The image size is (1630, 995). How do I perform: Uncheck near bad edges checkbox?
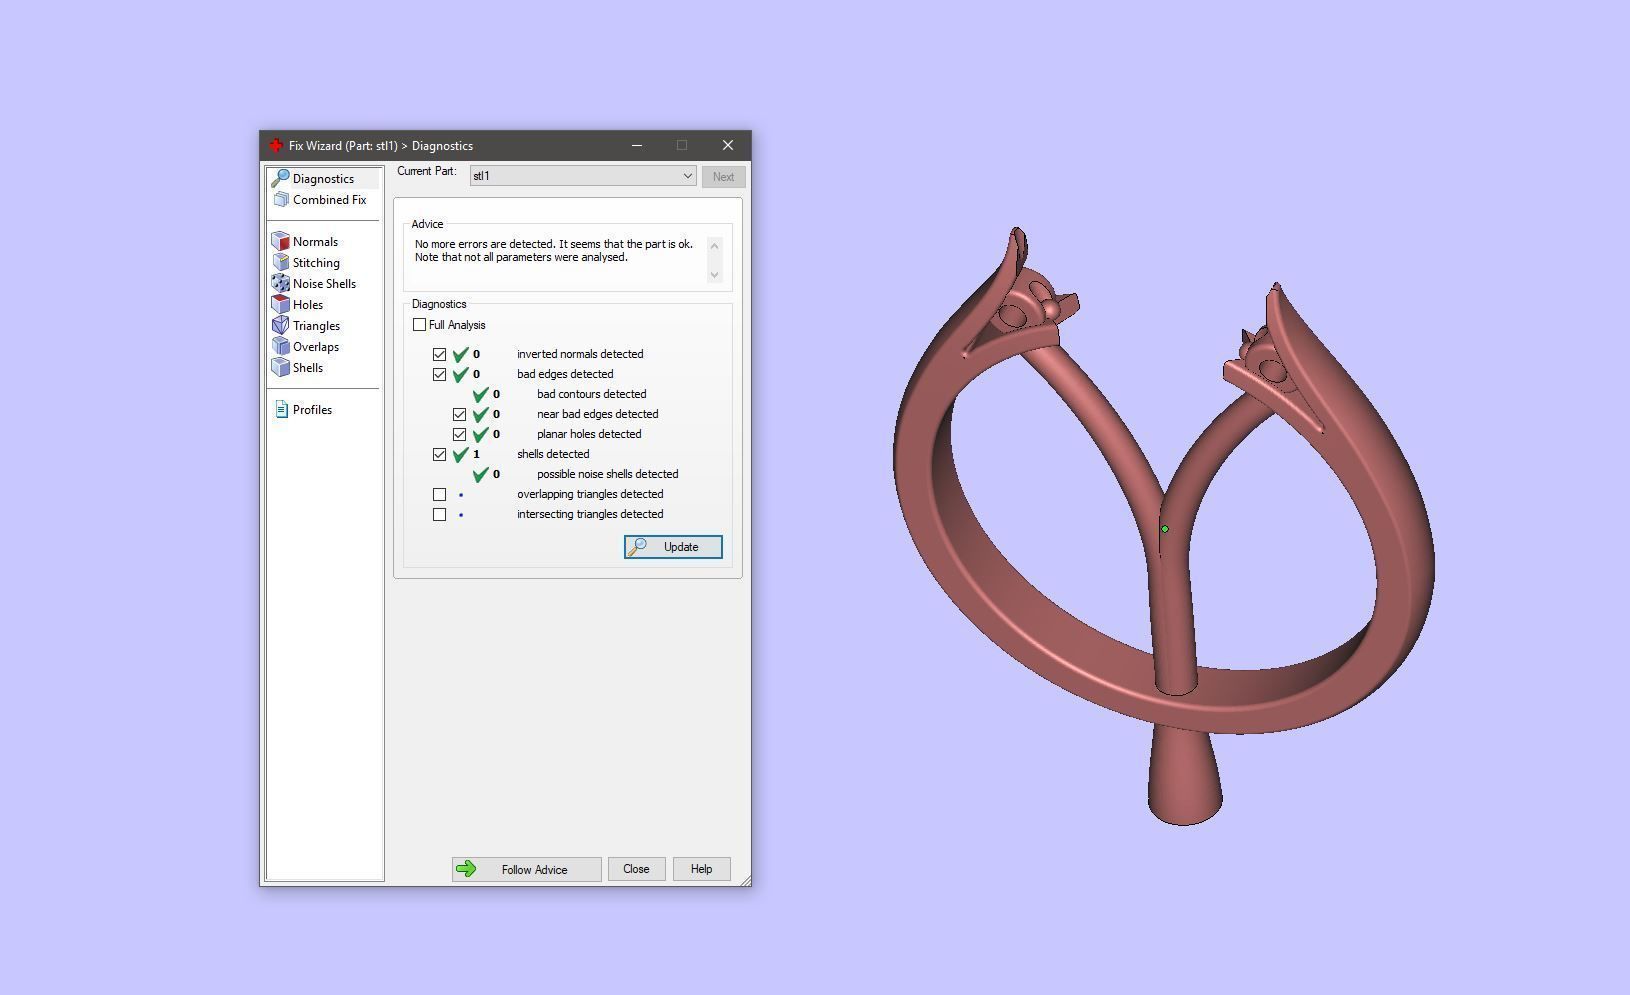[459, 414]
